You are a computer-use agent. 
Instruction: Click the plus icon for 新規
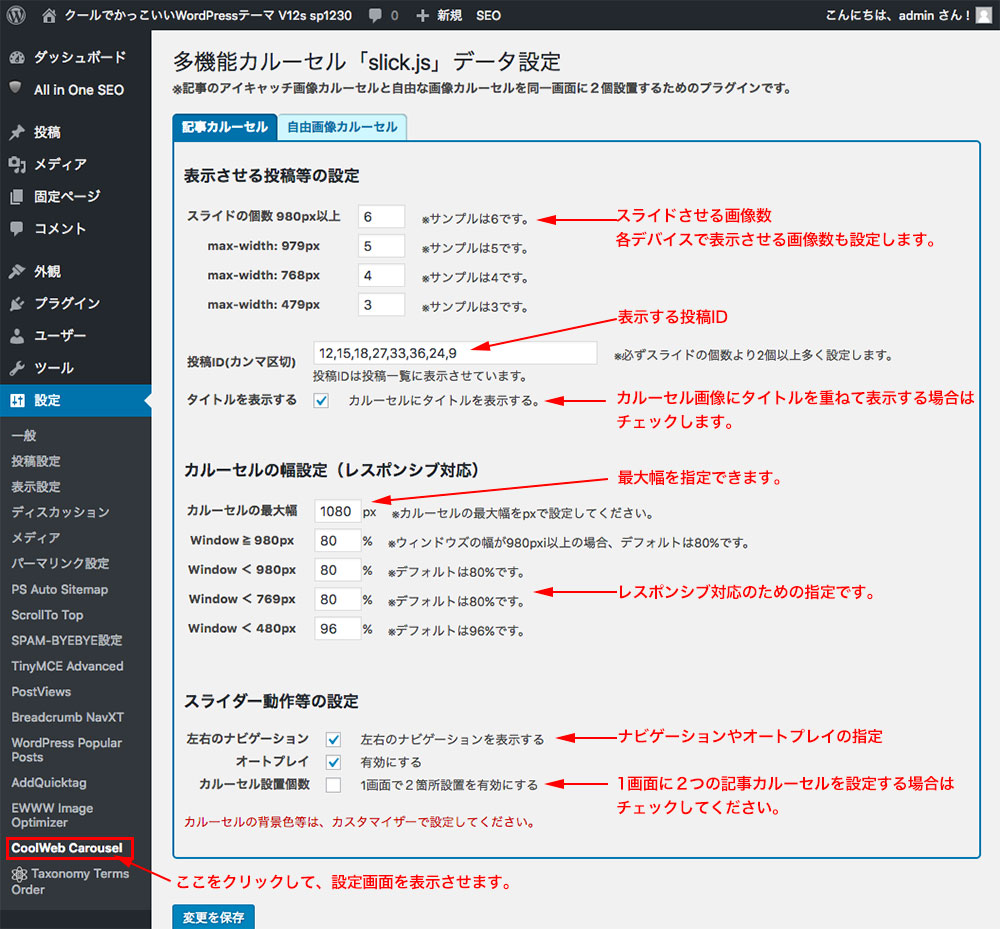(422, 15)
